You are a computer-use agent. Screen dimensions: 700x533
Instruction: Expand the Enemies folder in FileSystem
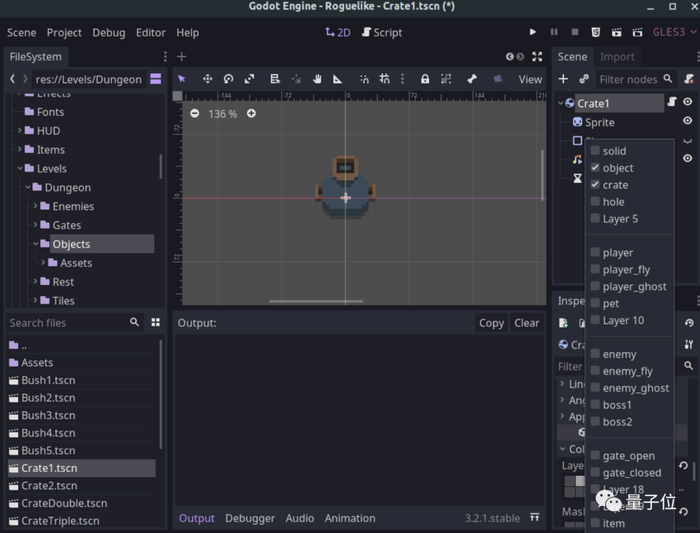(x=35, y=207)
